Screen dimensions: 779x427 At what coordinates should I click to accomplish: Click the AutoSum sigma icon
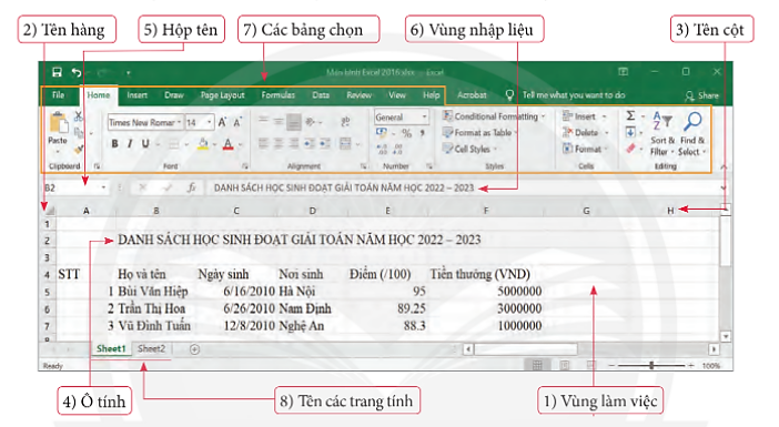pos(630,116)
